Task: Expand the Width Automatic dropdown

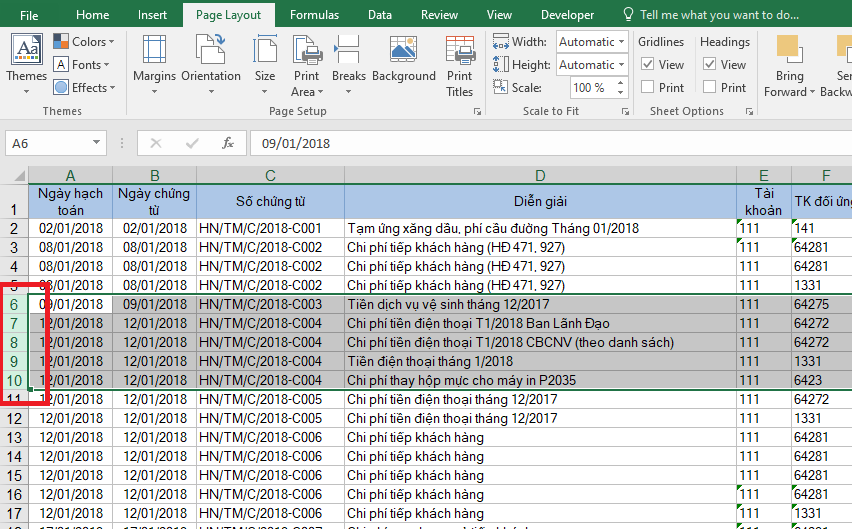Action: (622, 42)
